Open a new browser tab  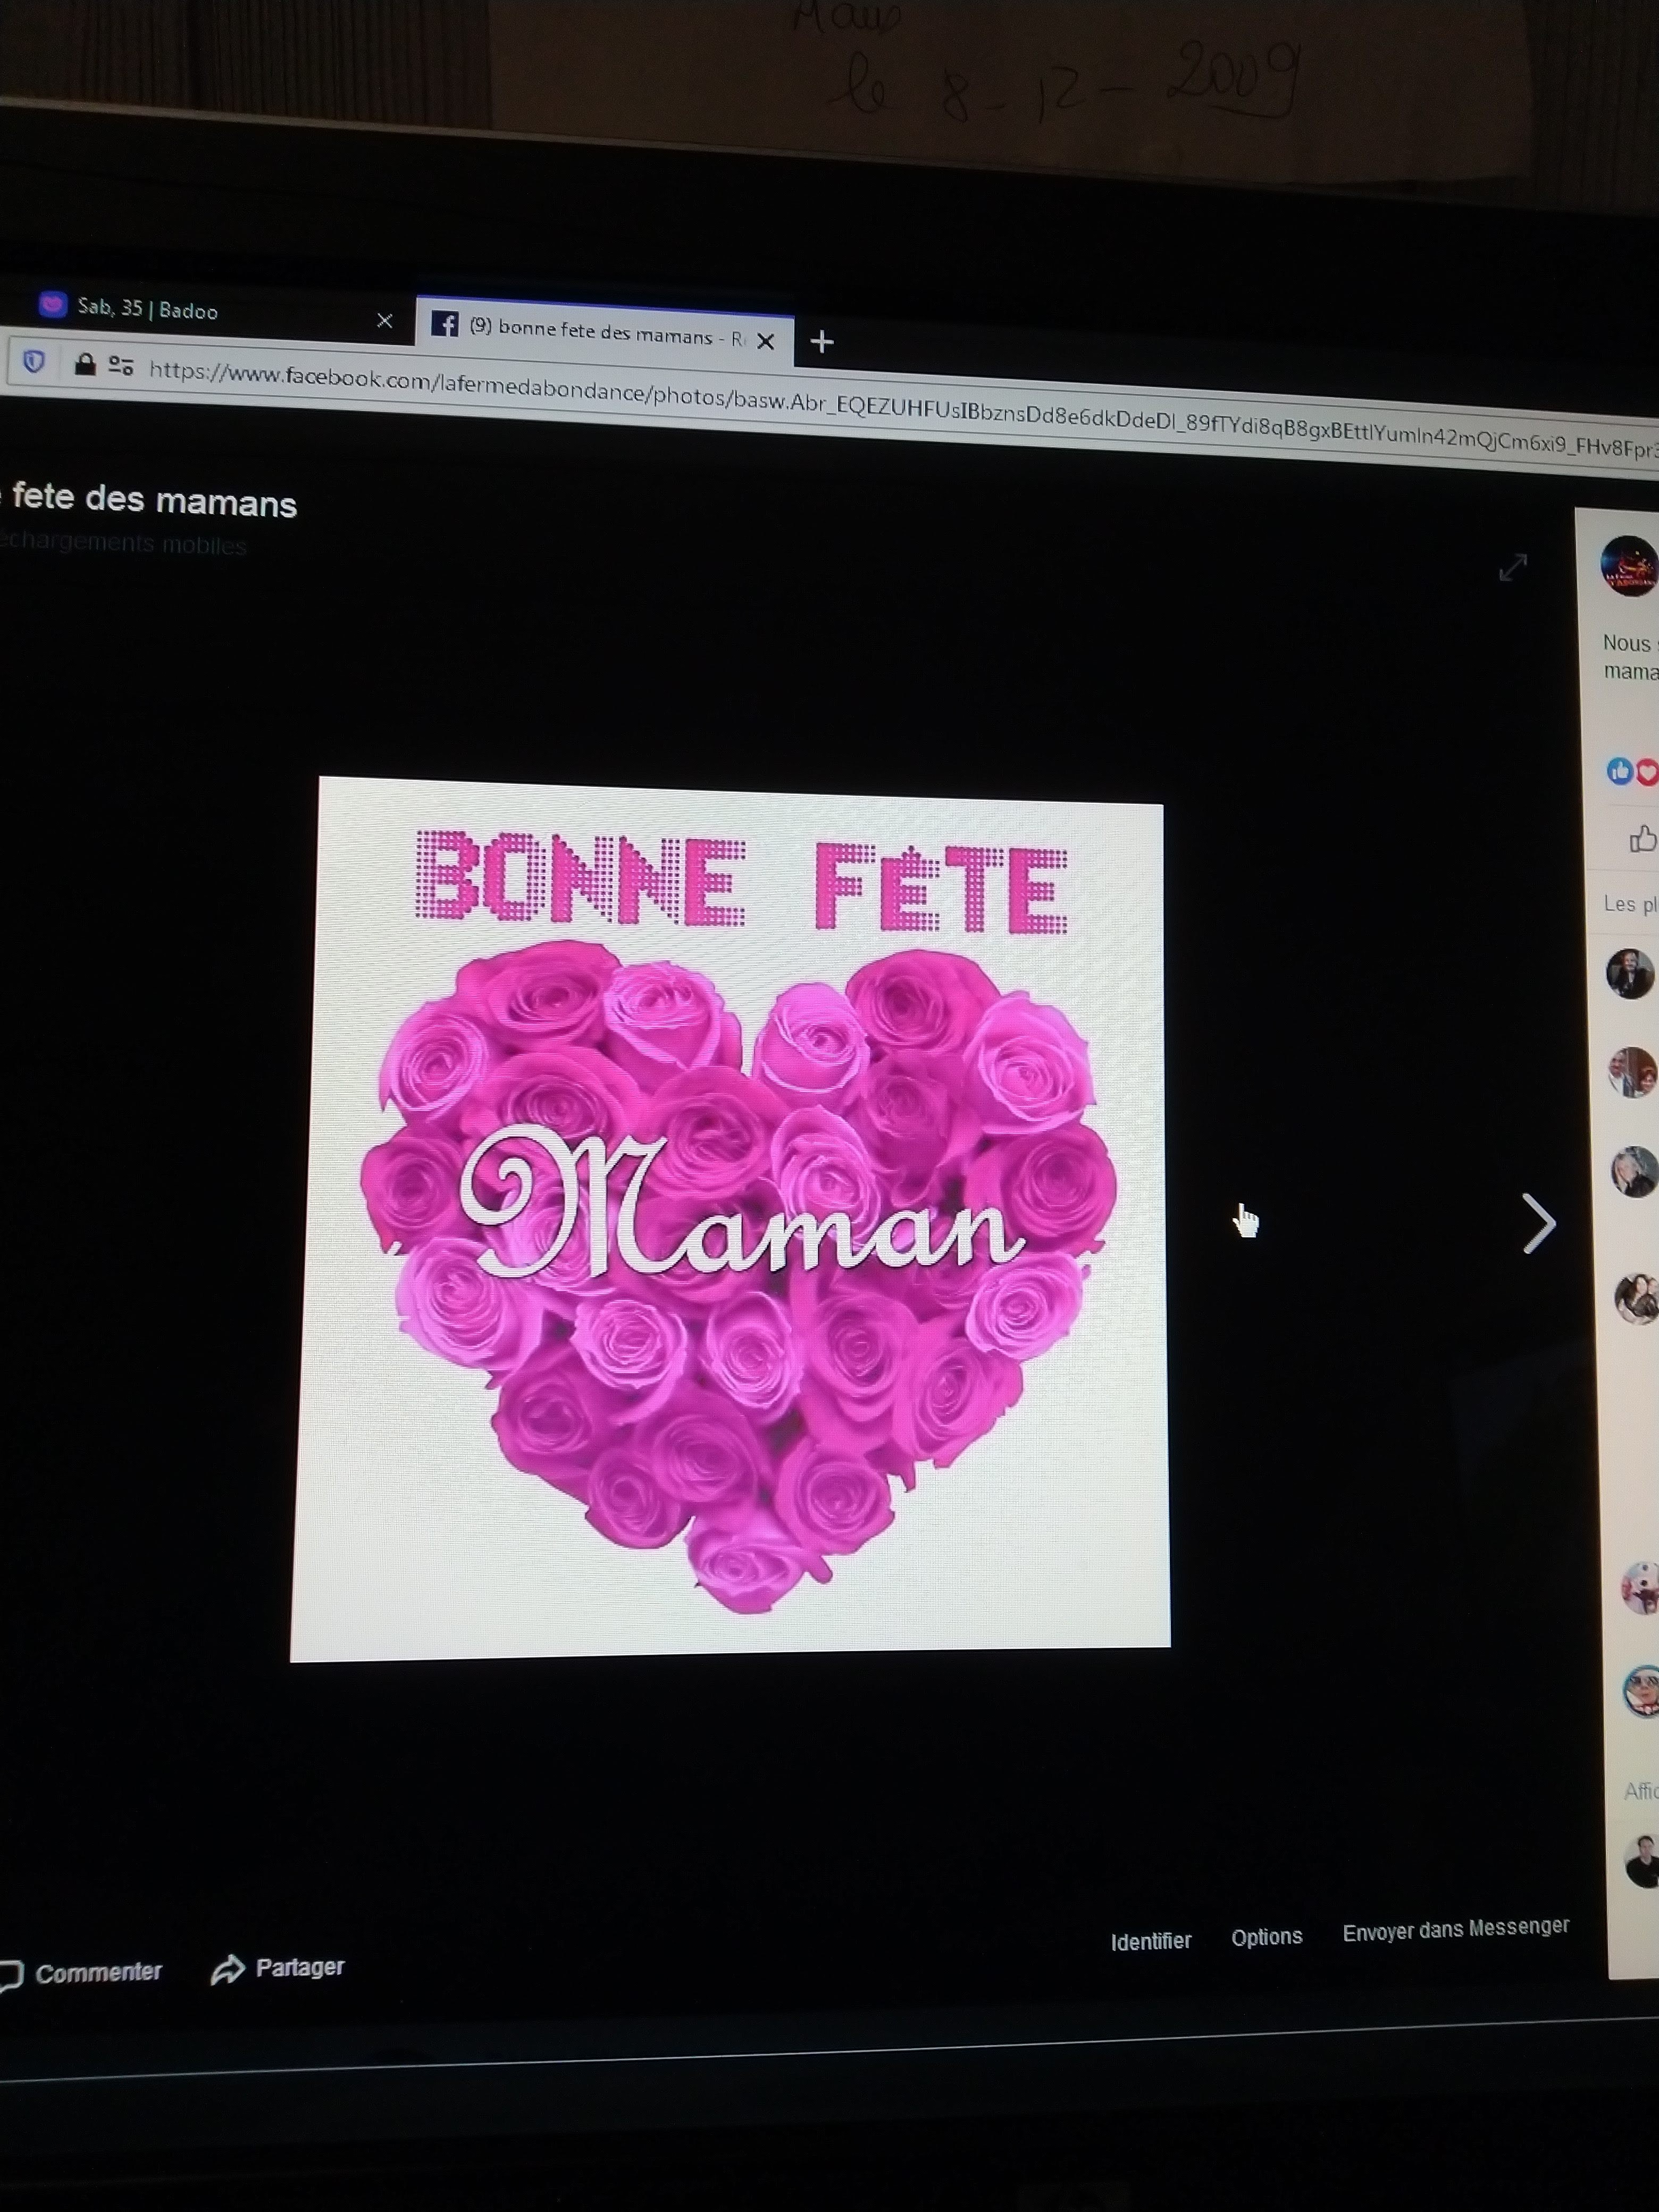tap(822, 342)
